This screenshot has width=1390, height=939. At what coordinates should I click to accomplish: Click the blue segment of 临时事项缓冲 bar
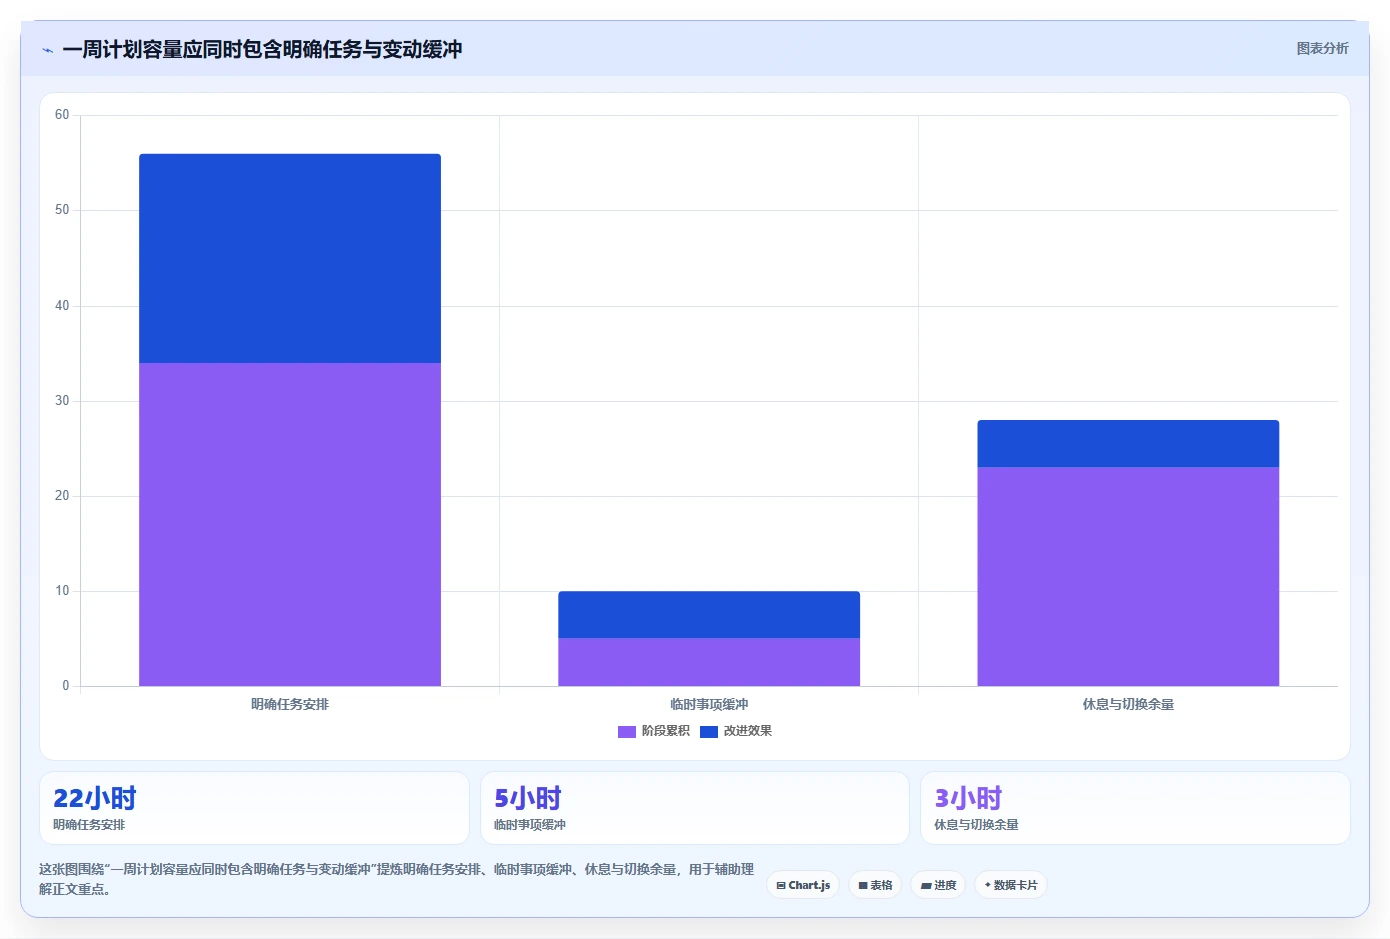[x=709, y=614]
